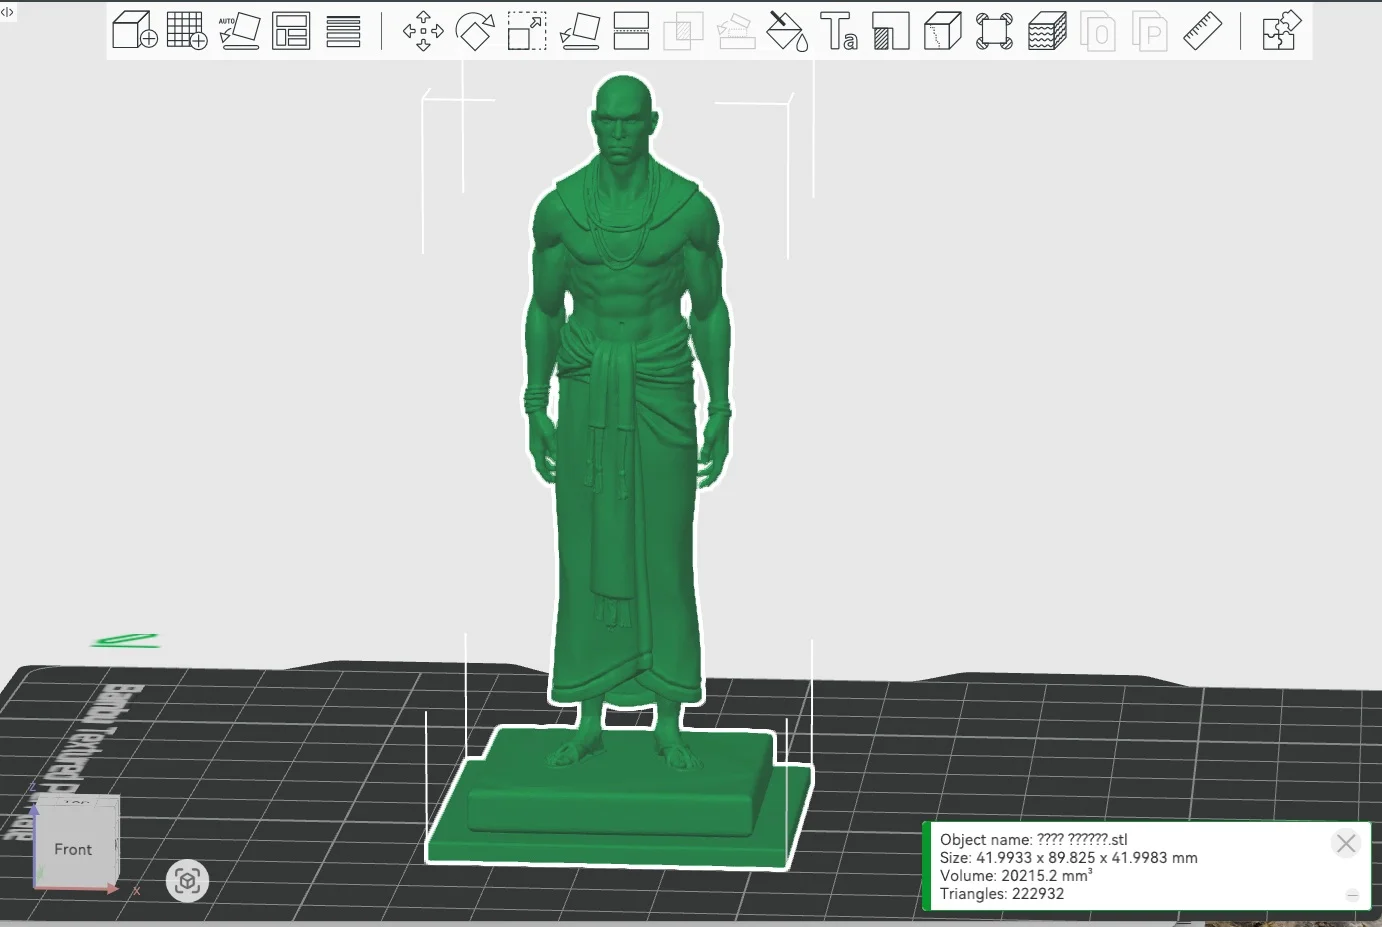Click the round cube view reset button
The image size is (1382, 927).
(187, 881)
